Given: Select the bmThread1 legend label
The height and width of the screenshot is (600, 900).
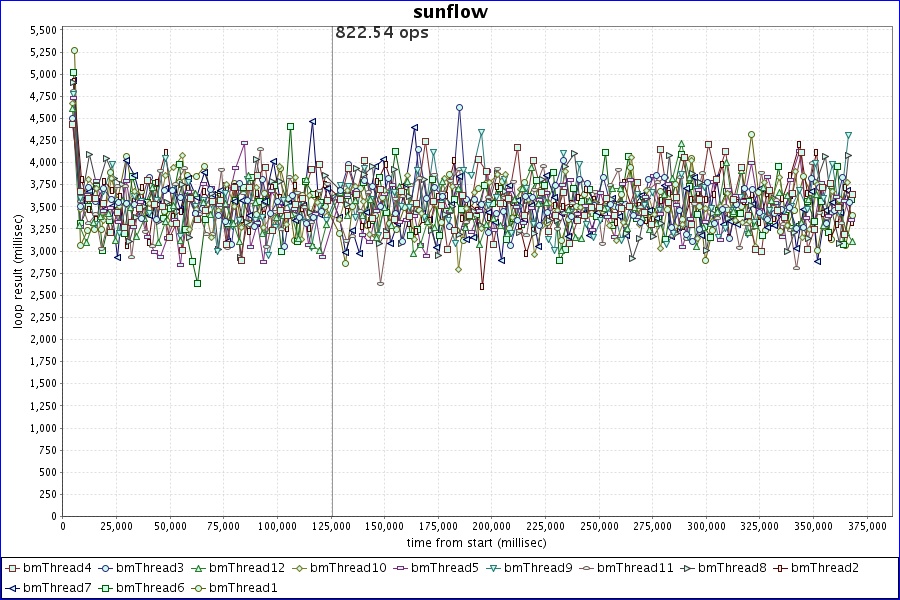Looking at the screenshot, I should pyautogui.click(x=242, y=588).
